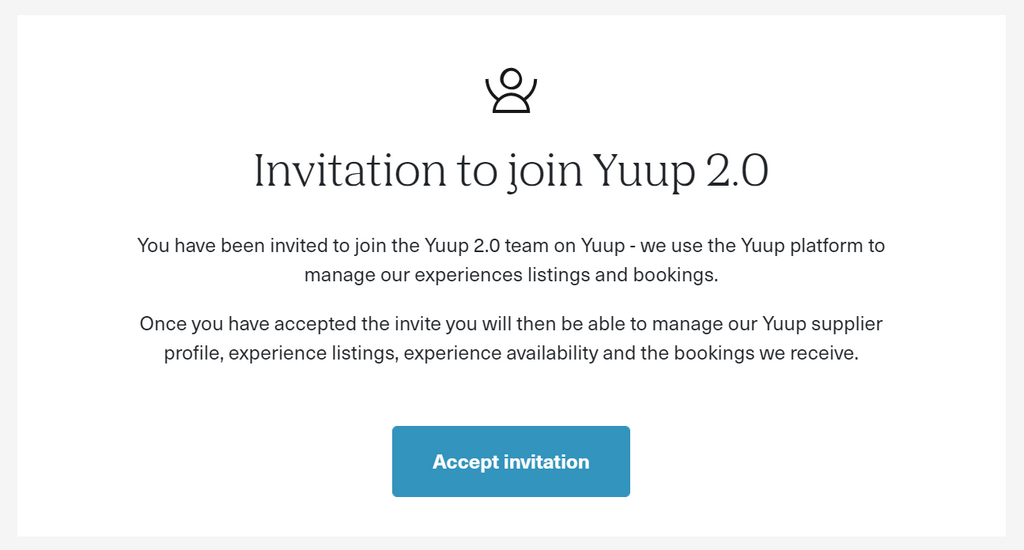Click "Yuup 2.0" in the large heading
Image resolution: width=1024 pixels, height=550 pixels.
pyautogui.click(x=680, y=171)
